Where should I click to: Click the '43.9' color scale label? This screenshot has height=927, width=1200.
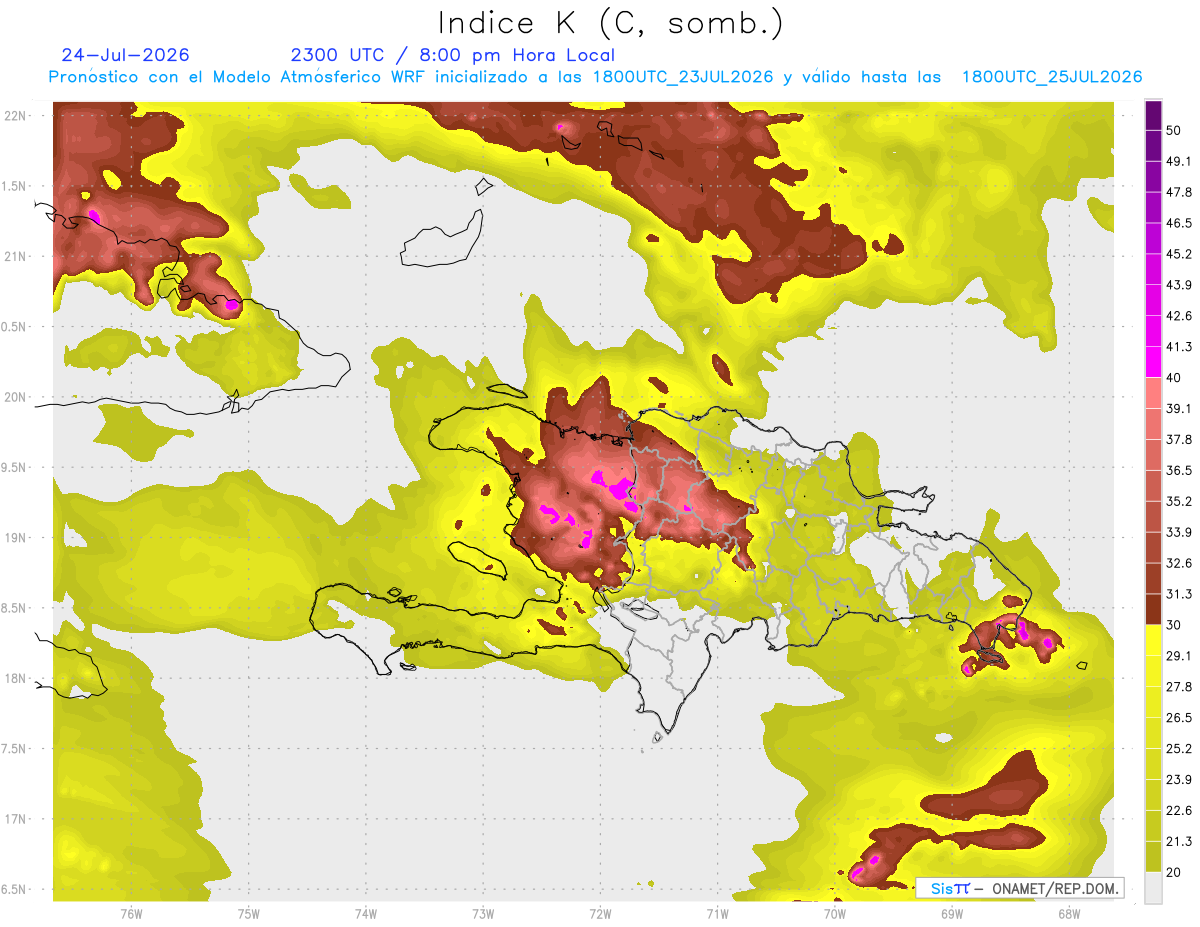tap(1179, 285)
